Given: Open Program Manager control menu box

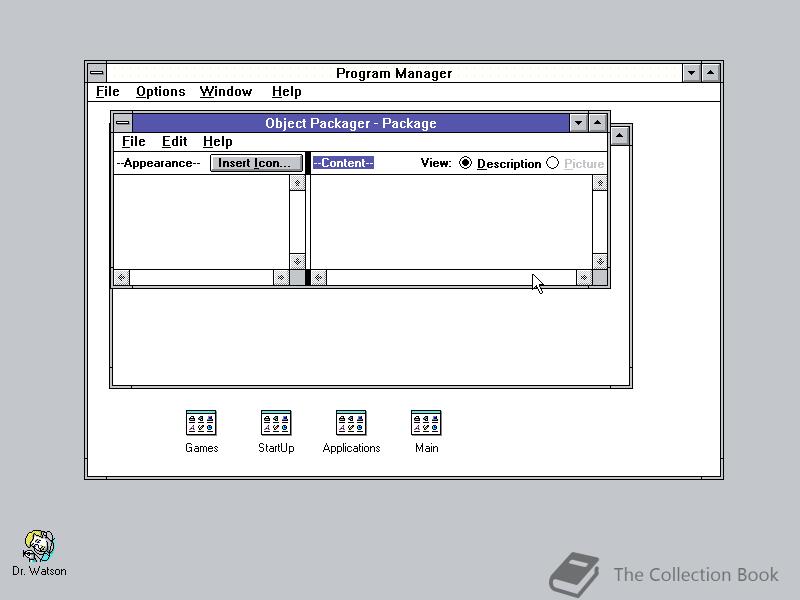Looking at the screenshot, I should click(x=96, y=72).
